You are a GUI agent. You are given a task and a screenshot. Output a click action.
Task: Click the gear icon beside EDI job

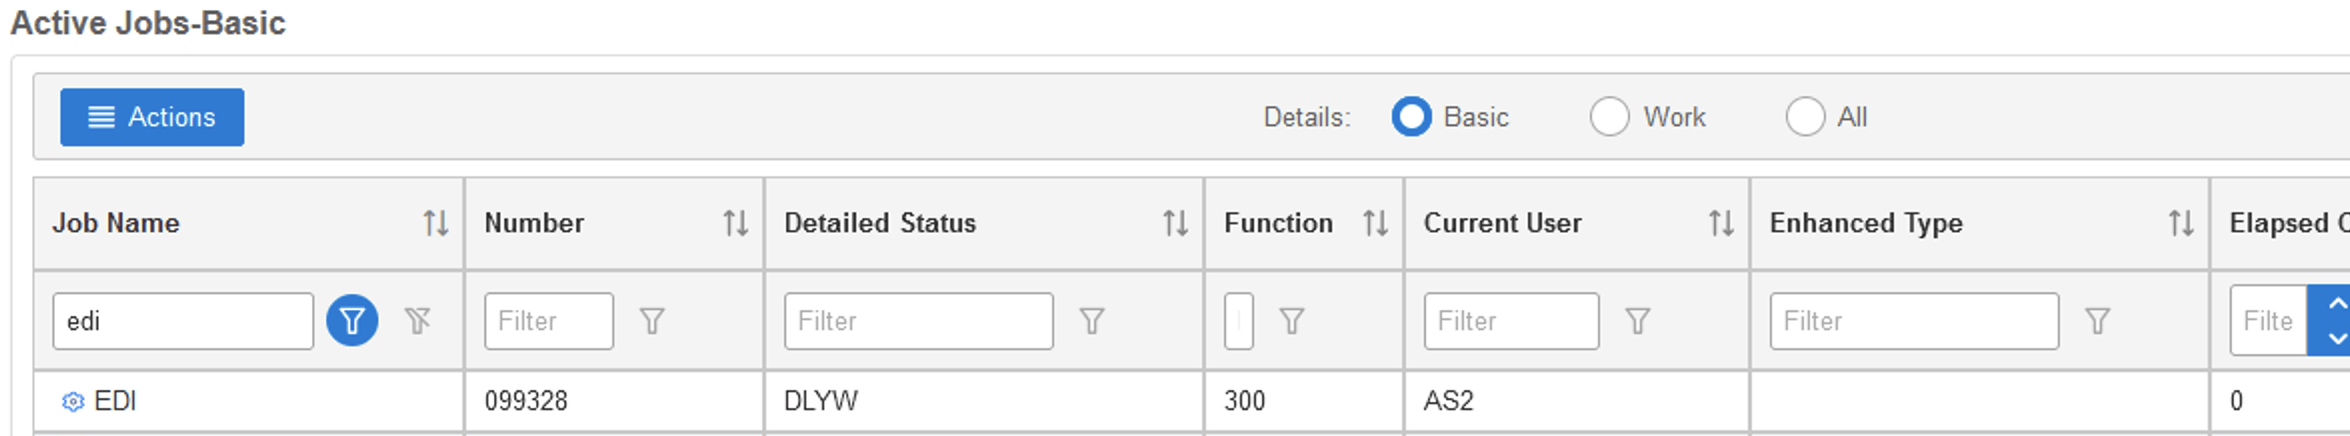coord(73,402)
